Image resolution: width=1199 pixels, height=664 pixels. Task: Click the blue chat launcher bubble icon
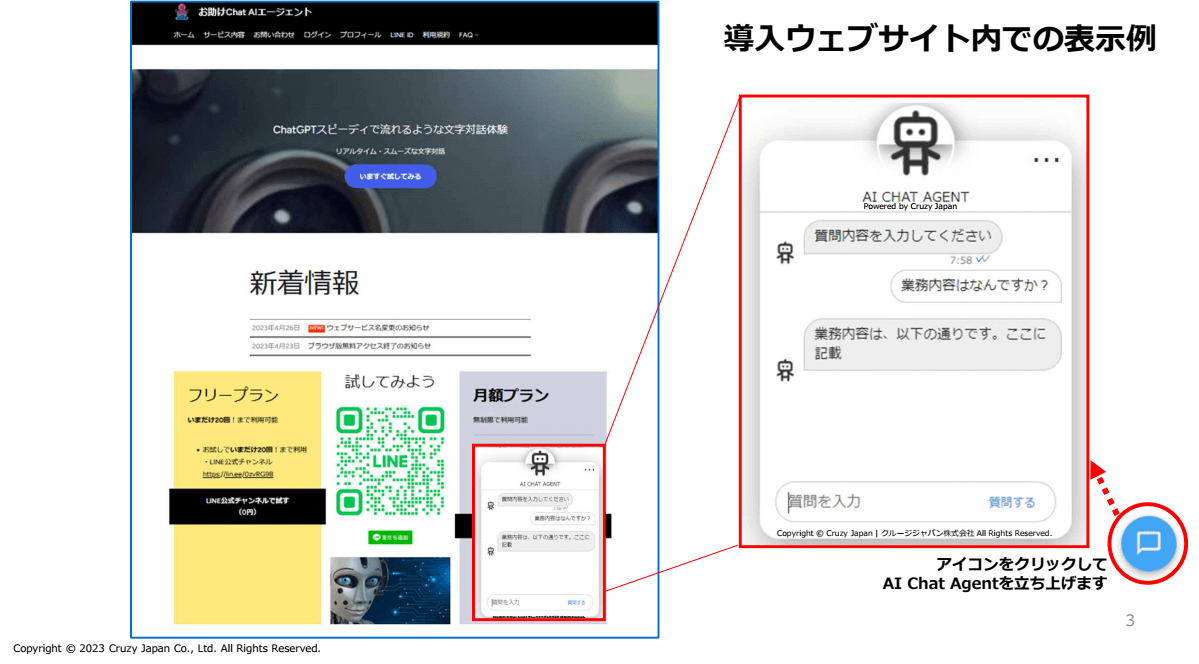1148,542
